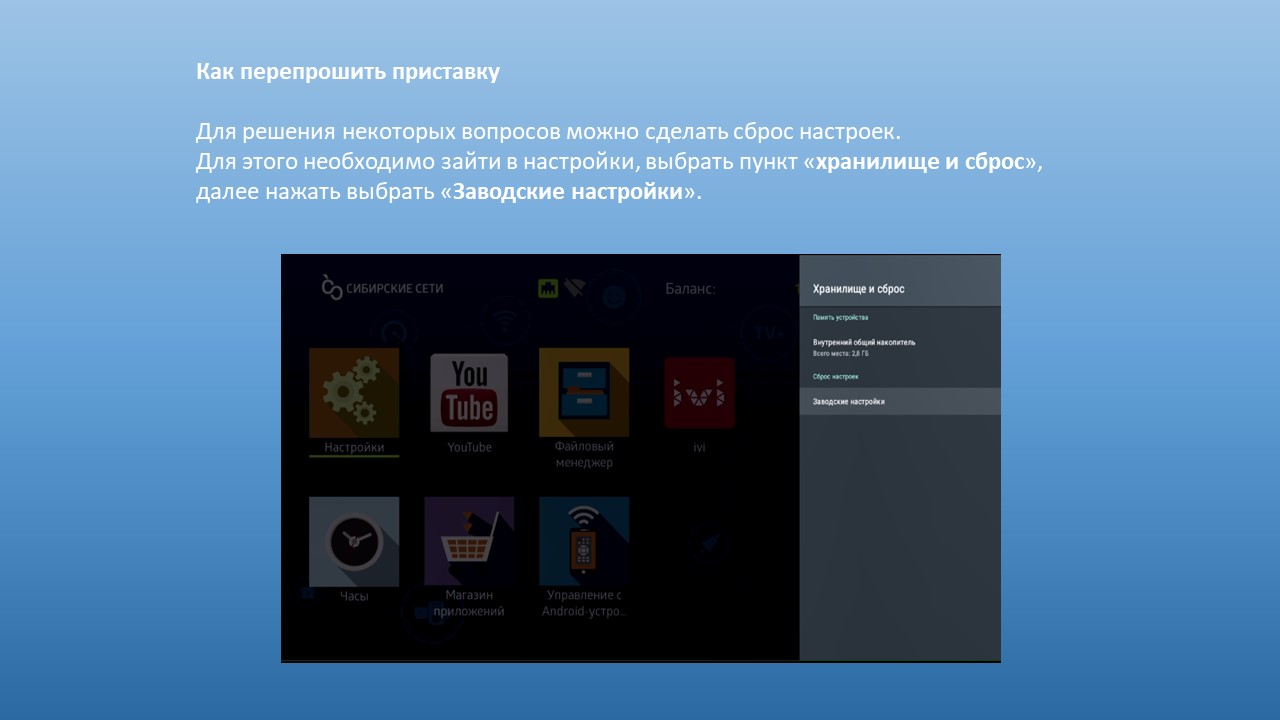This screenshot has height=720, width=1280.
Task: Click the Настройки label text
Action: (354, 447)
